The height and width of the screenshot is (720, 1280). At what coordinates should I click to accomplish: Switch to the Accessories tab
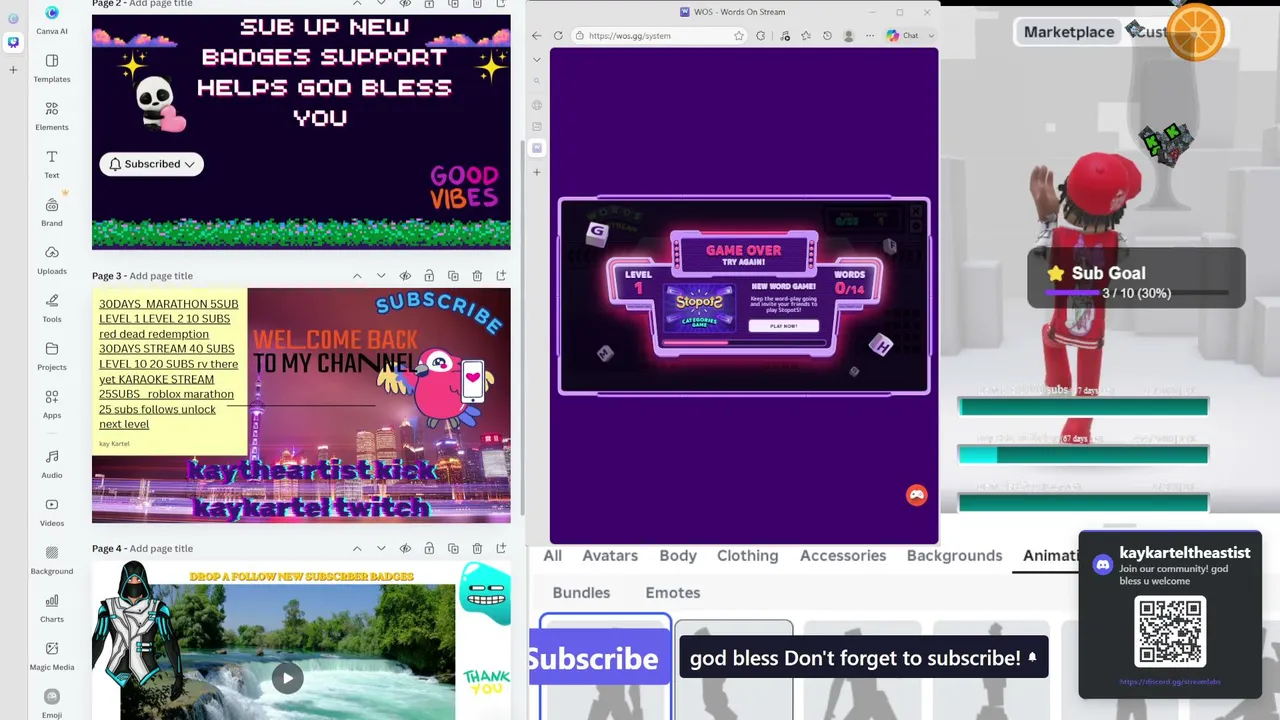(x=843, y=556)
